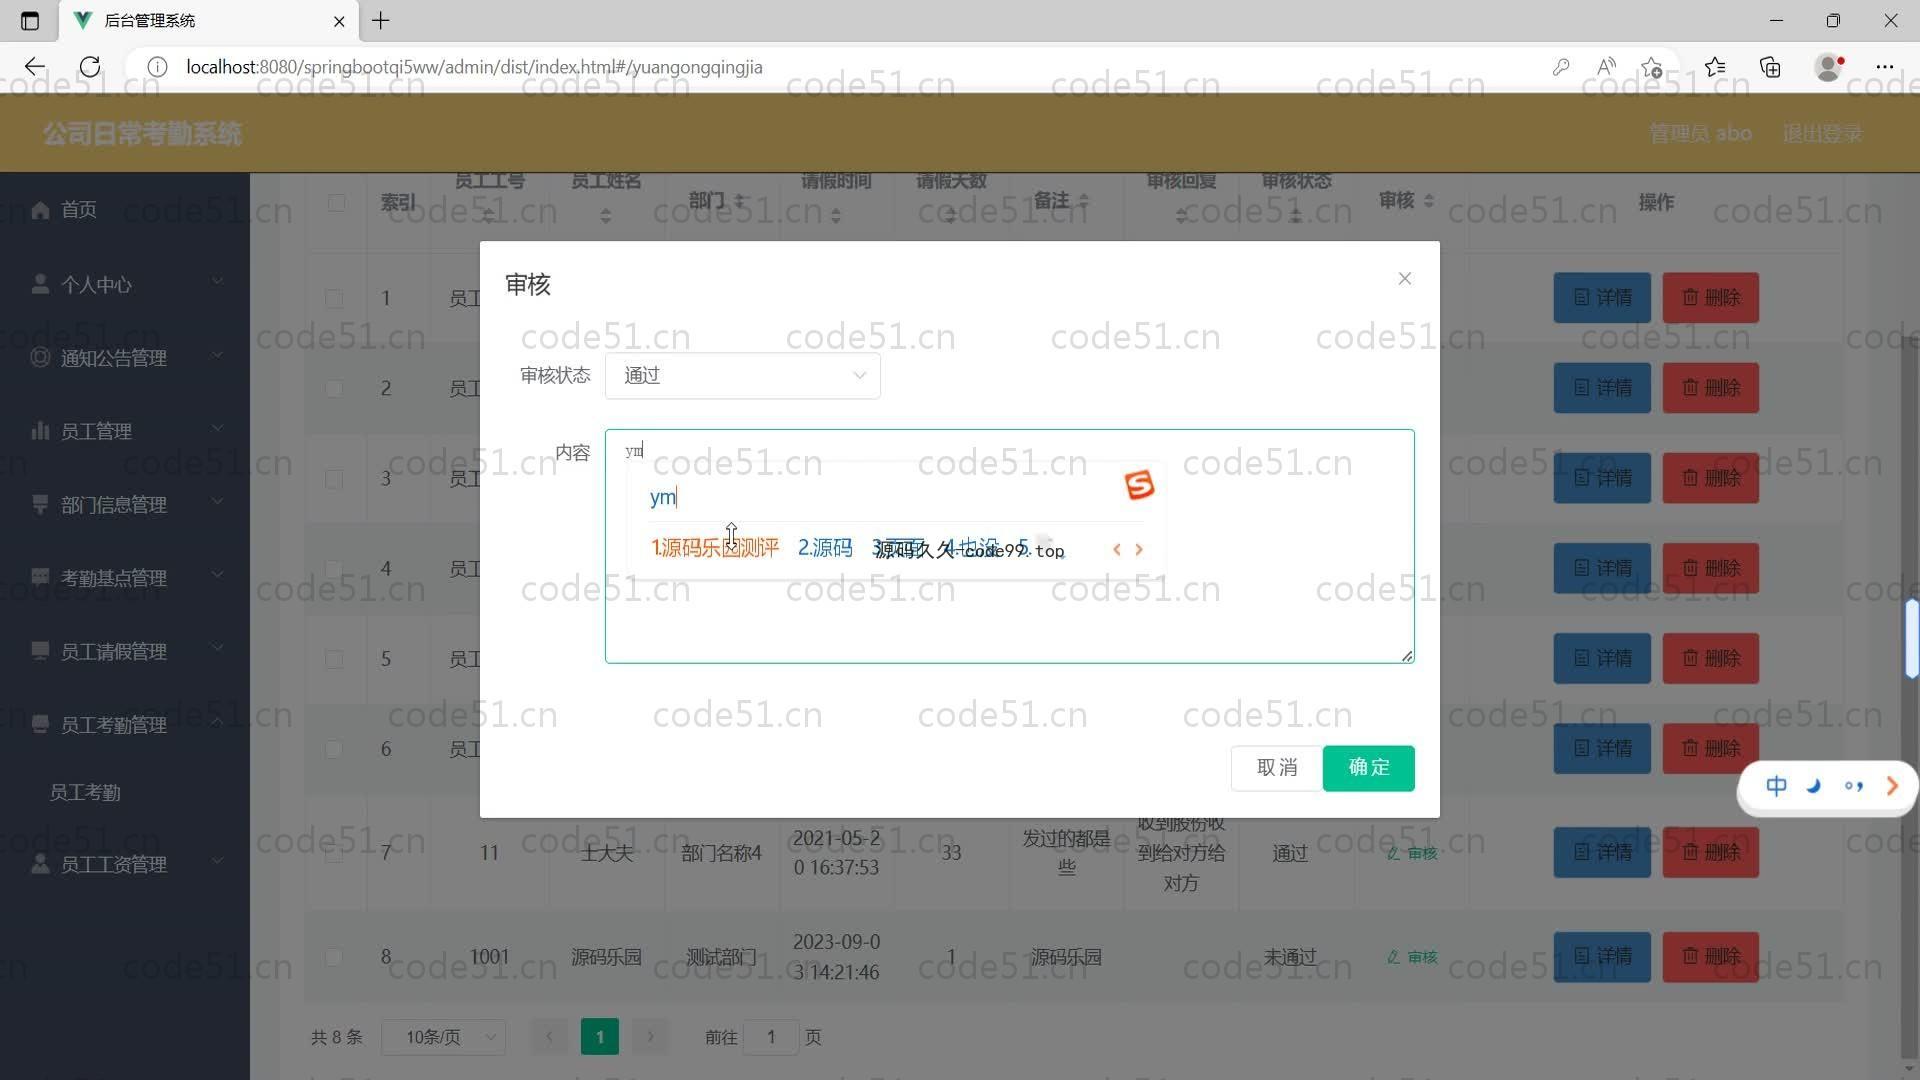Sort by 备注 column arrows
The width and height of the screenshot is (1920, 1080).
(1083, 202)
